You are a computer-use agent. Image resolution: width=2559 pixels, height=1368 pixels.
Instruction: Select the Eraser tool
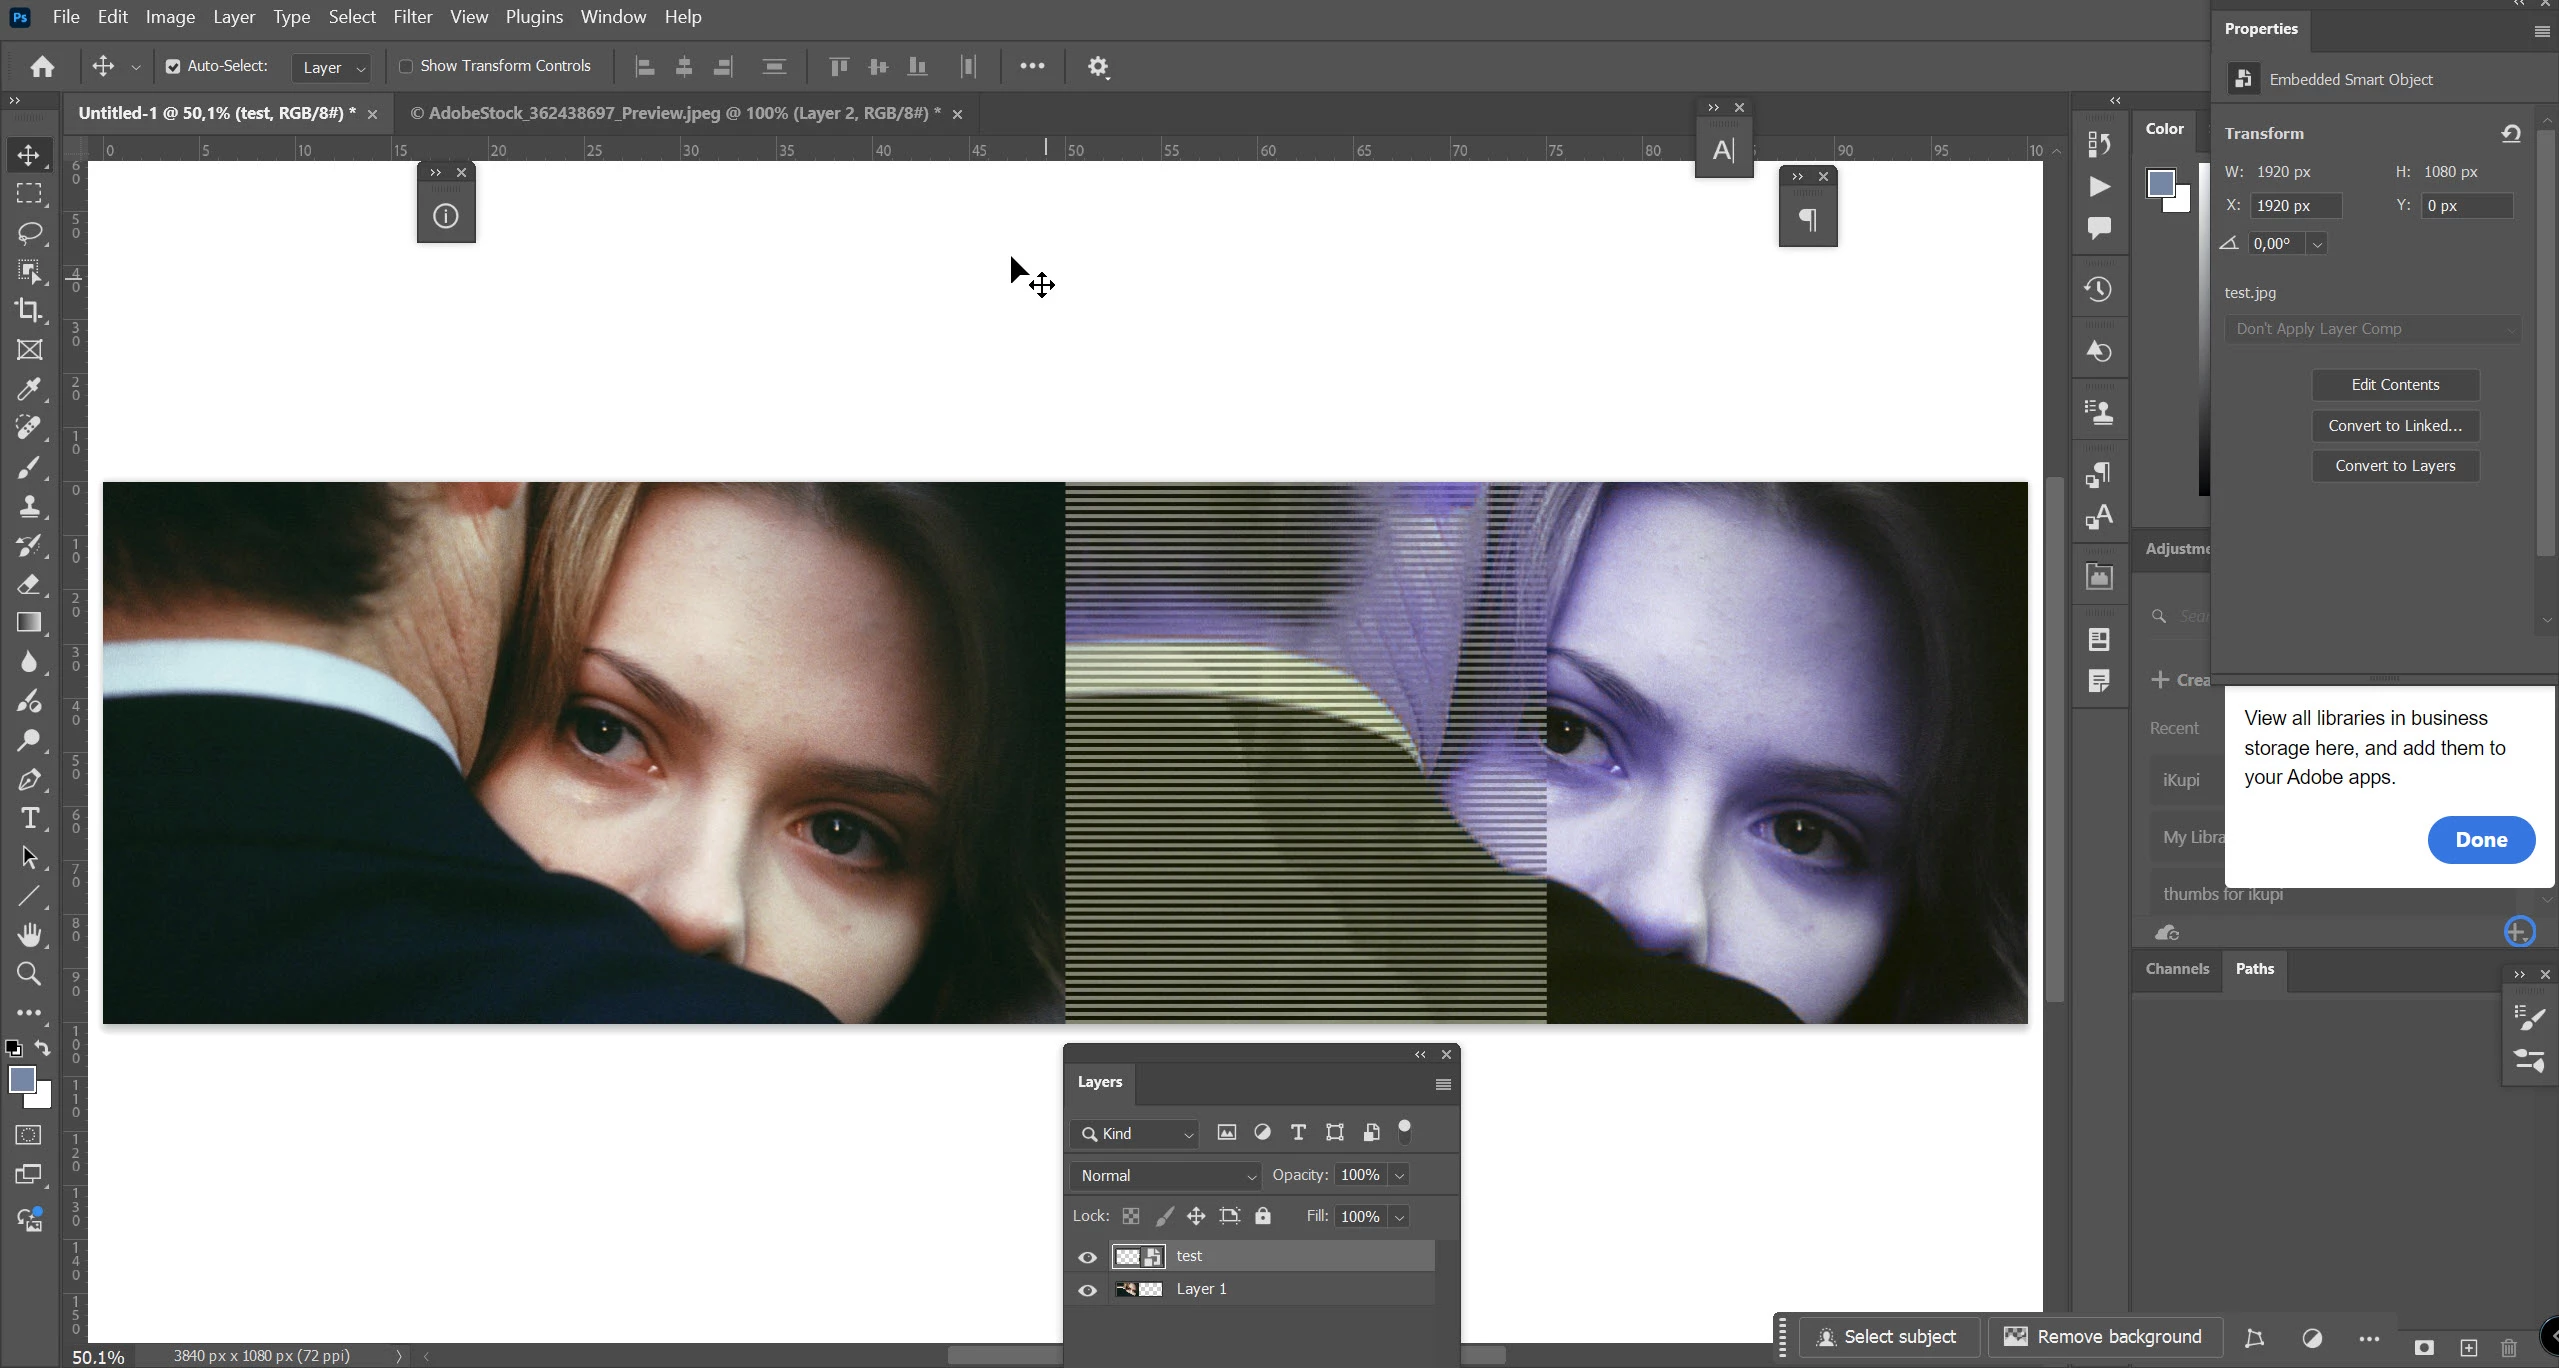[29, 584]
